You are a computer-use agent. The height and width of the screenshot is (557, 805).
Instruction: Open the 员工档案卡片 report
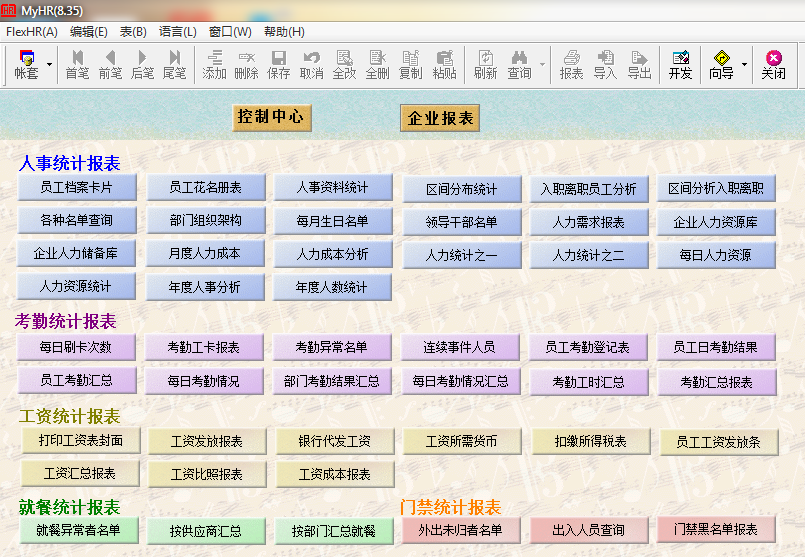[x=76, y=187]
